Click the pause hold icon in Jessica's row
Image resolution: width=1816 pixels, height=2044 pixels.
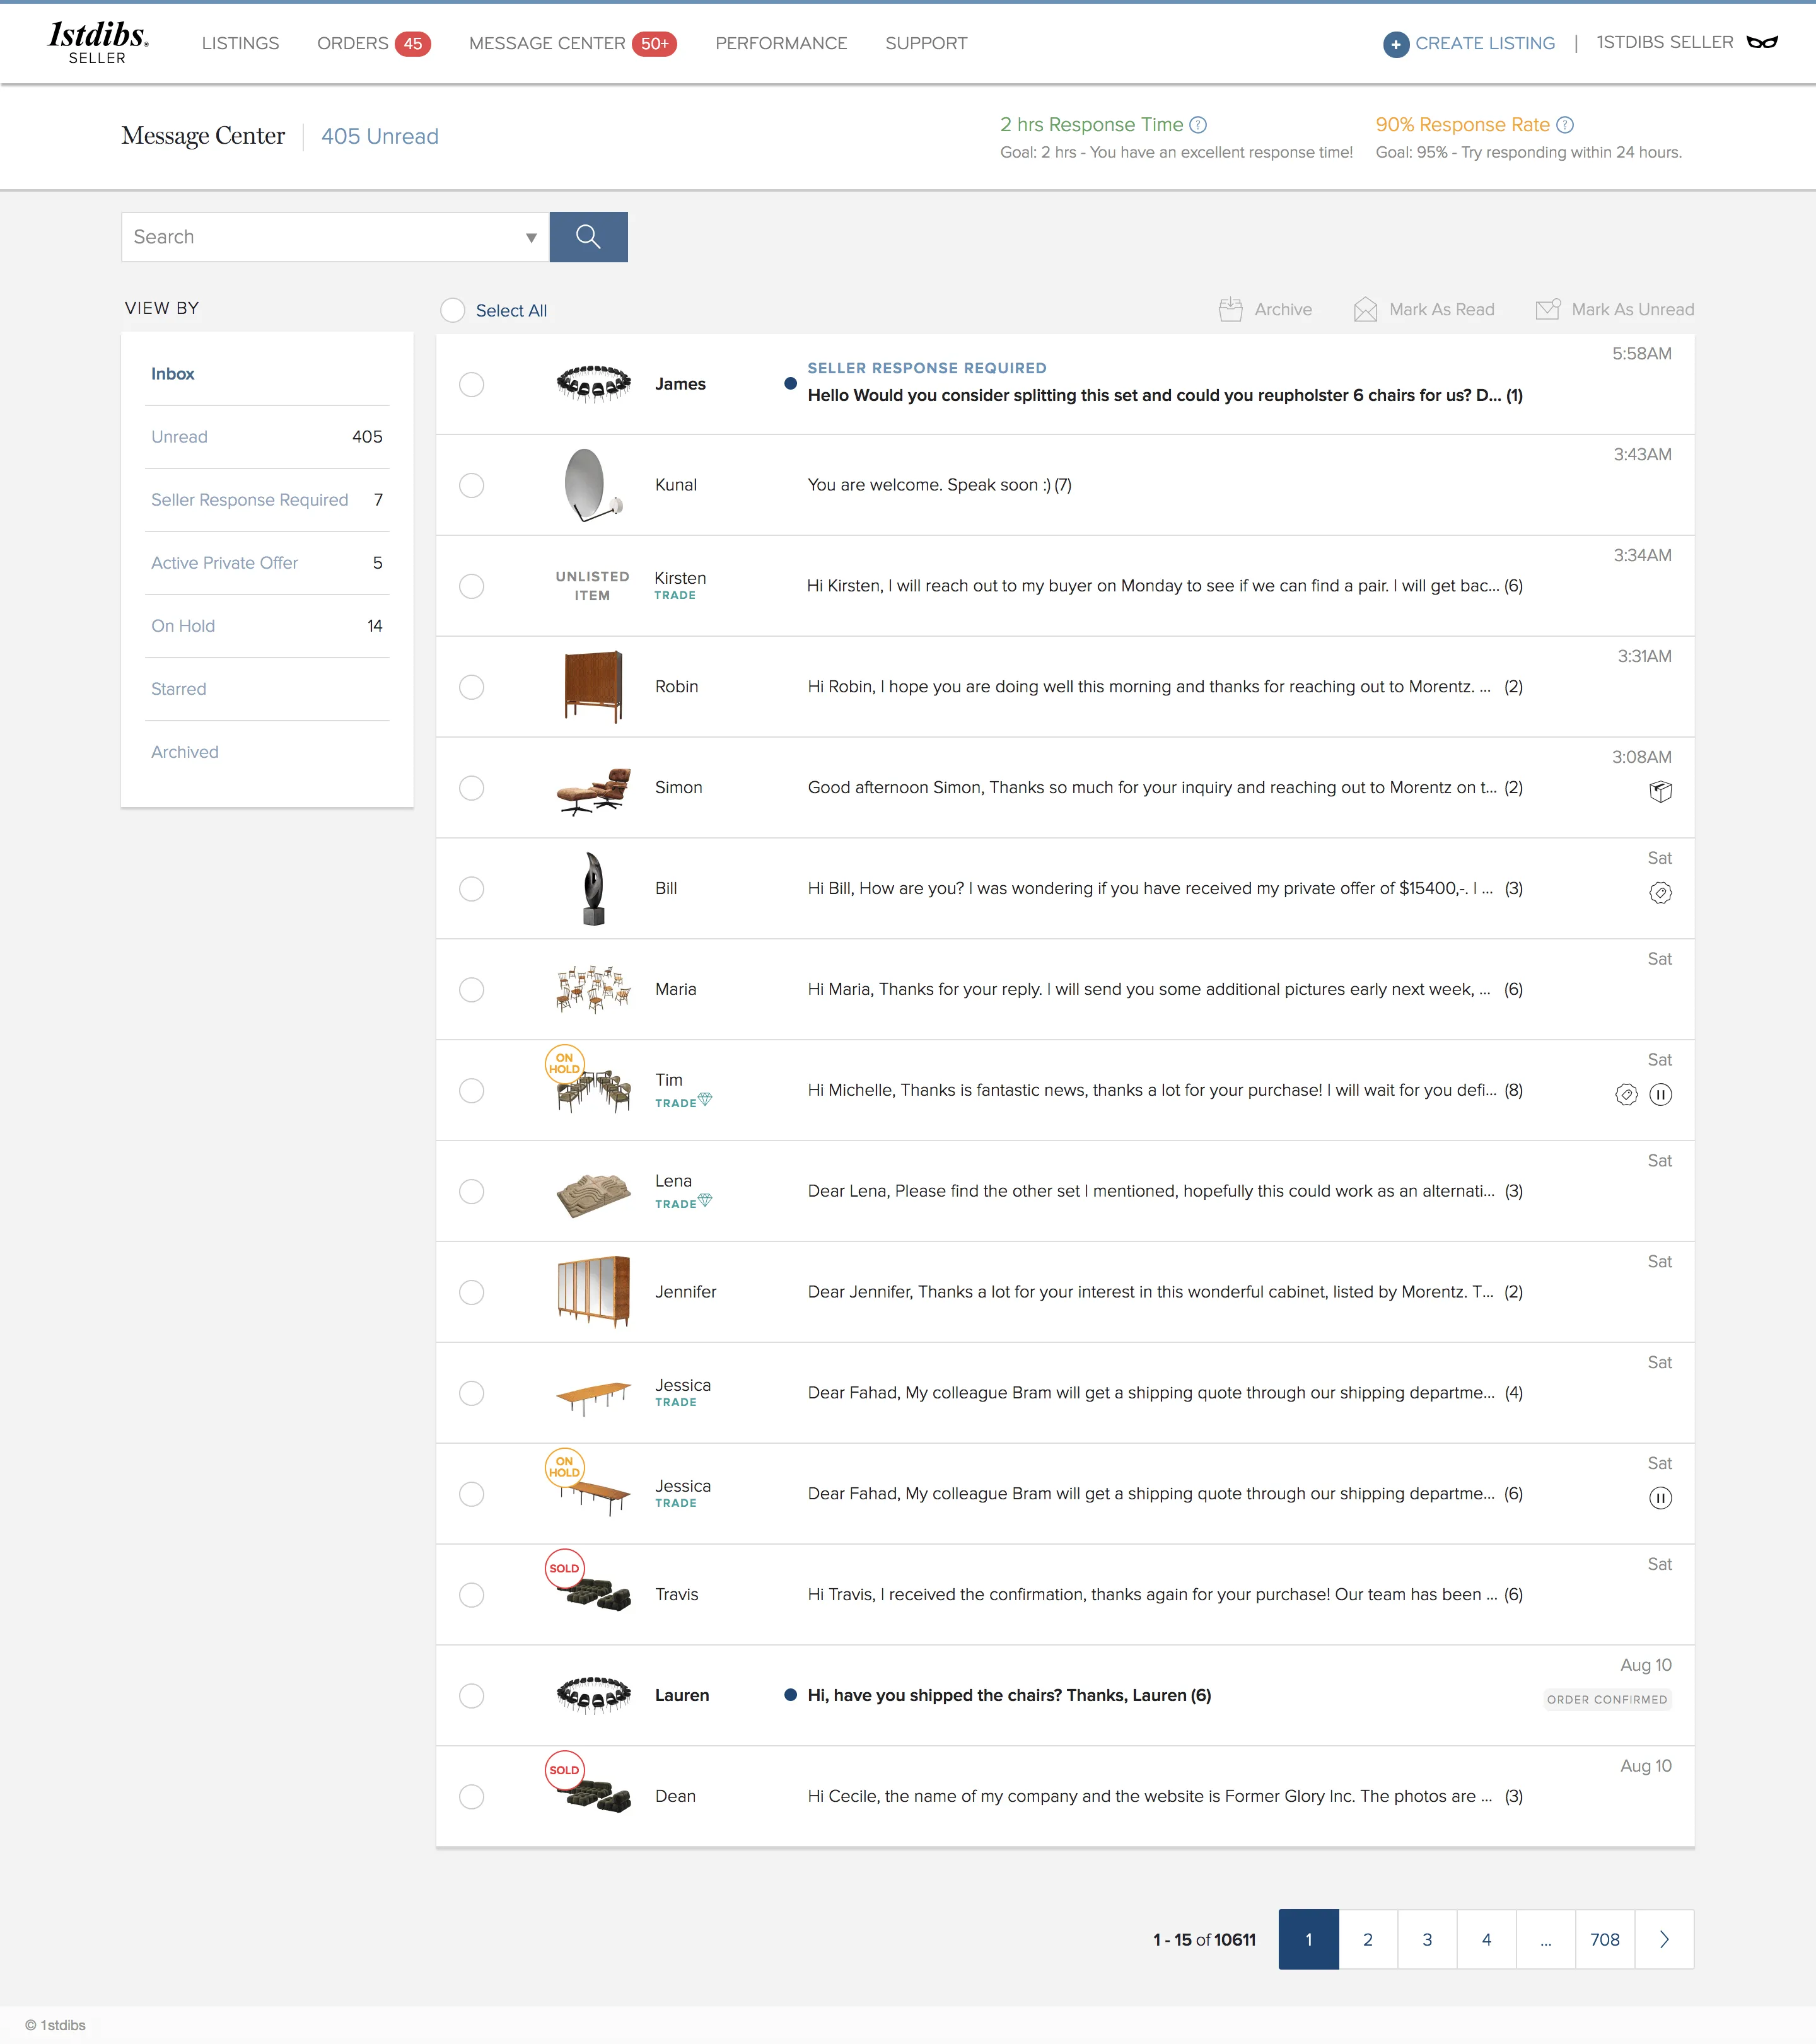[x=1660, y=1498]
